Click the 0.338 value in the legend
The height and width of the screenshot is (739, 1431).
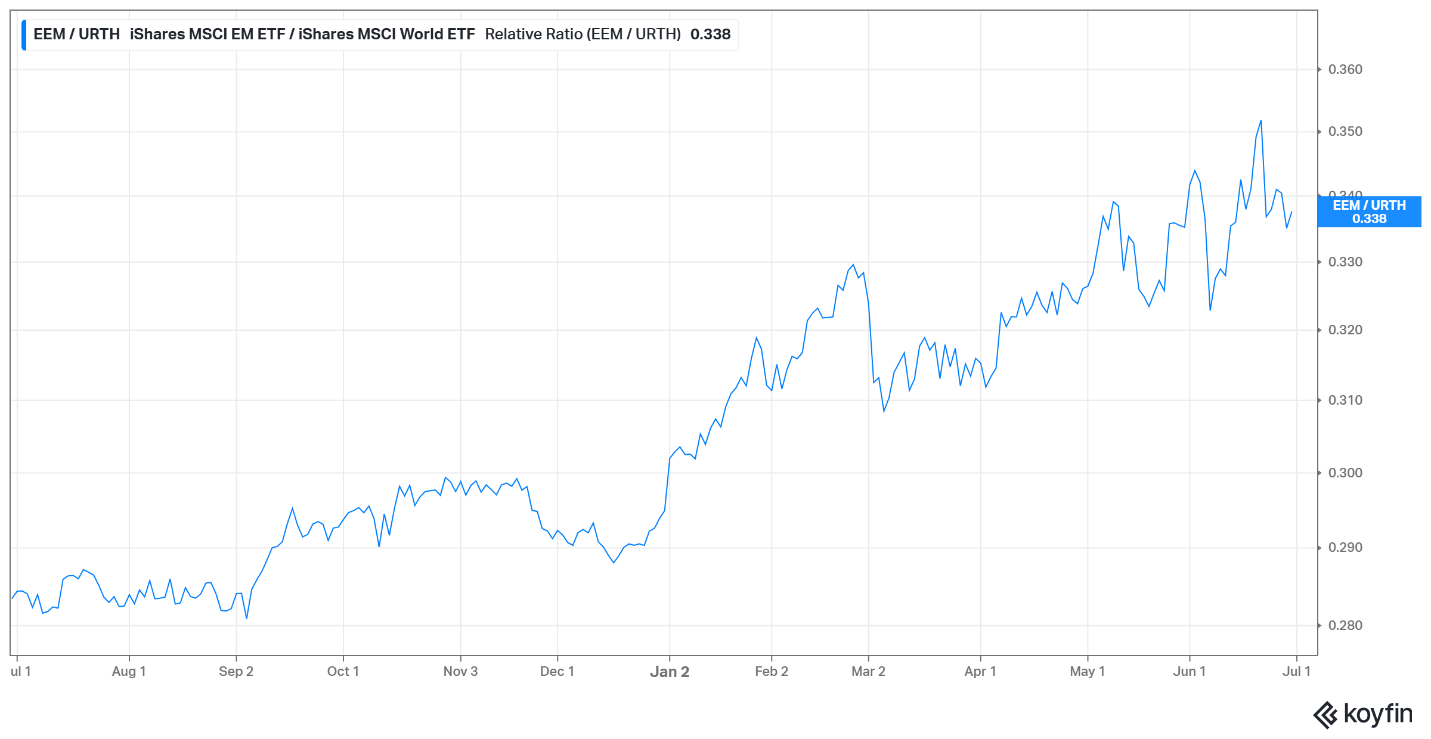click(710, 34)
